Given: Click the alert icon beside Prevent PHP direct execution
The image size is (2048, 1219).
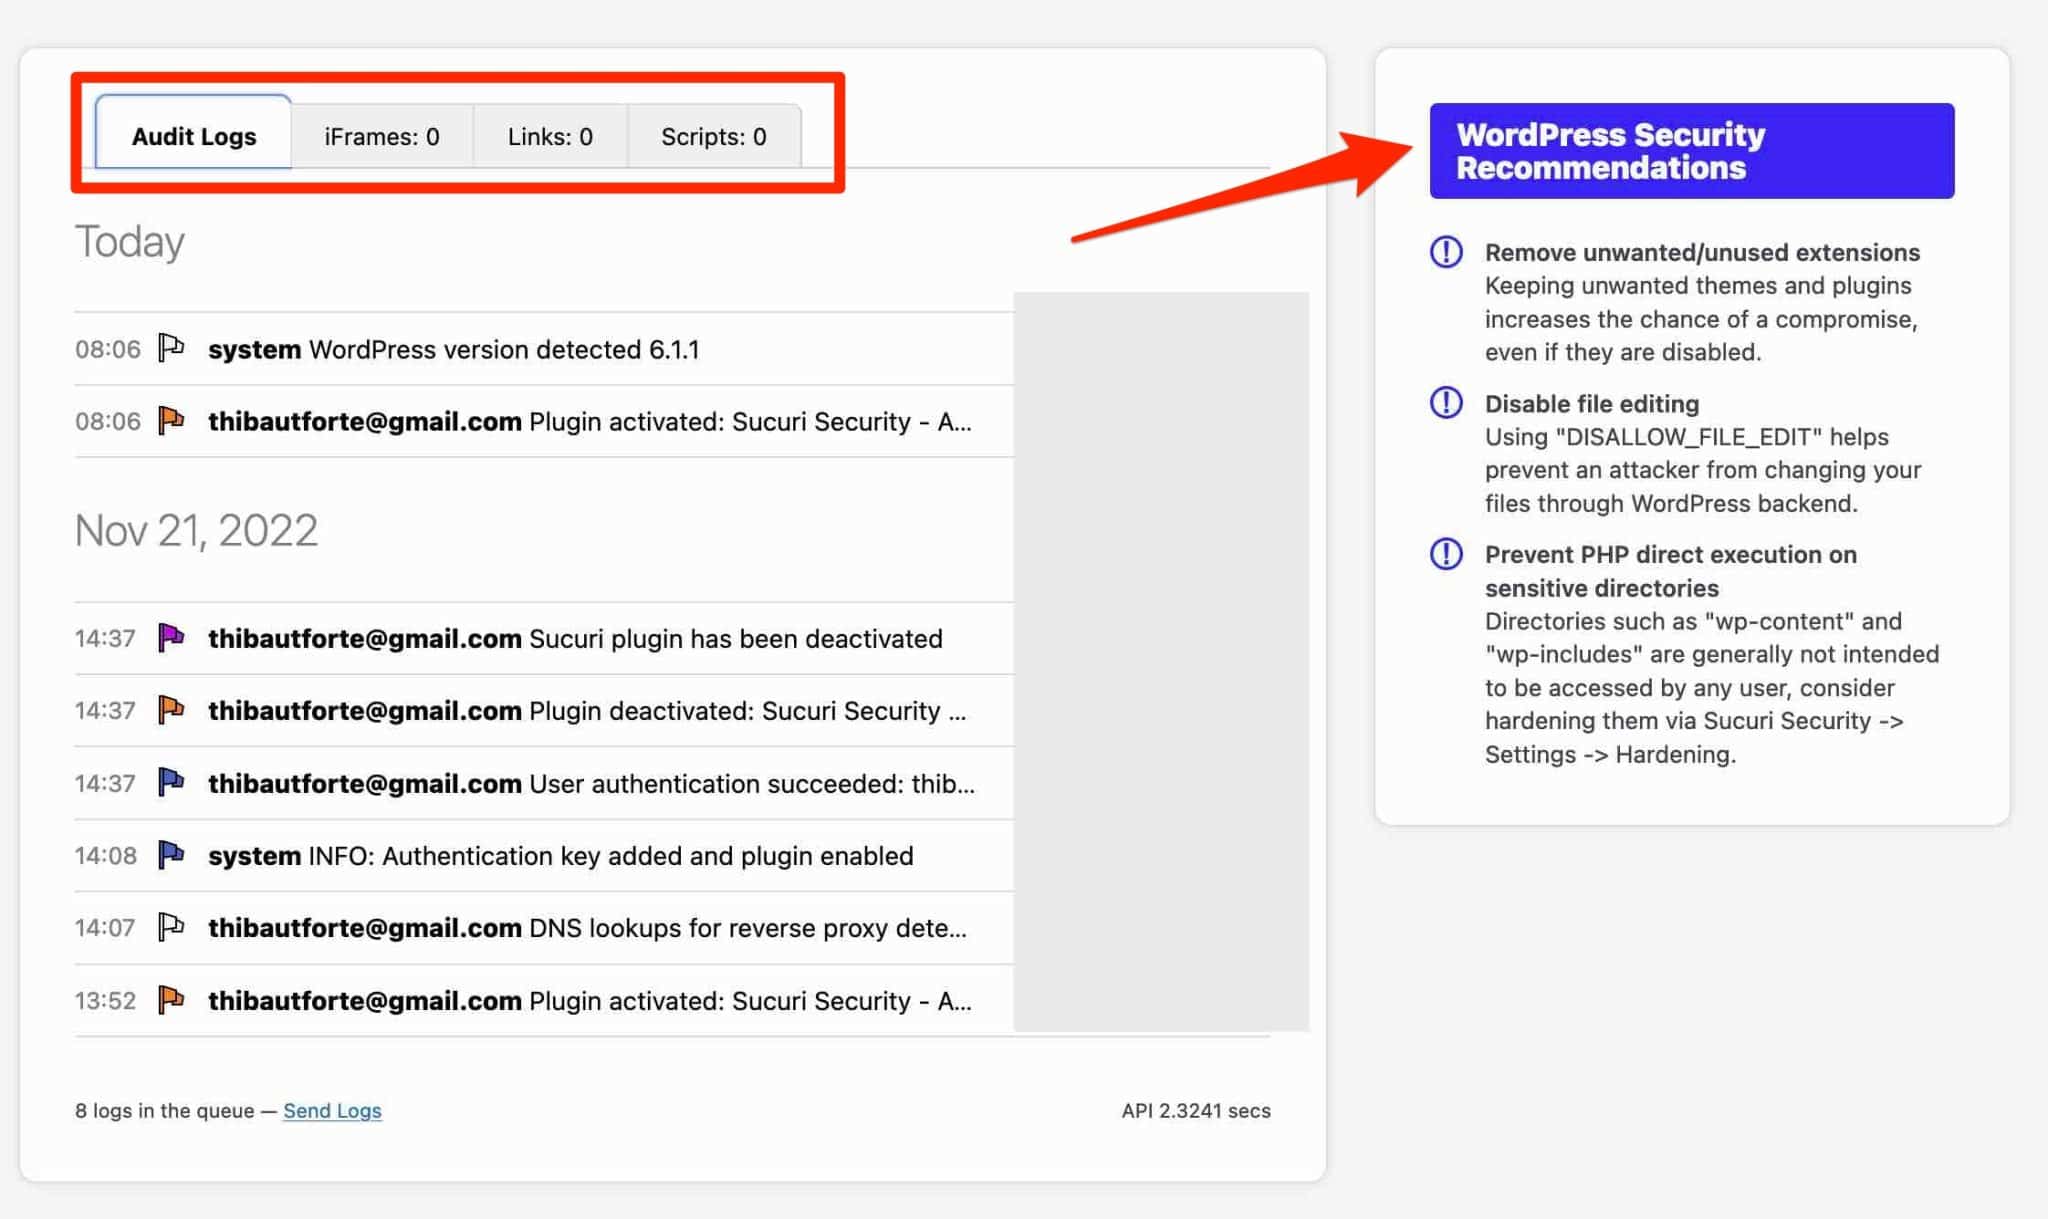Looking at the screenshot, I should click(x=1446, y=553).
